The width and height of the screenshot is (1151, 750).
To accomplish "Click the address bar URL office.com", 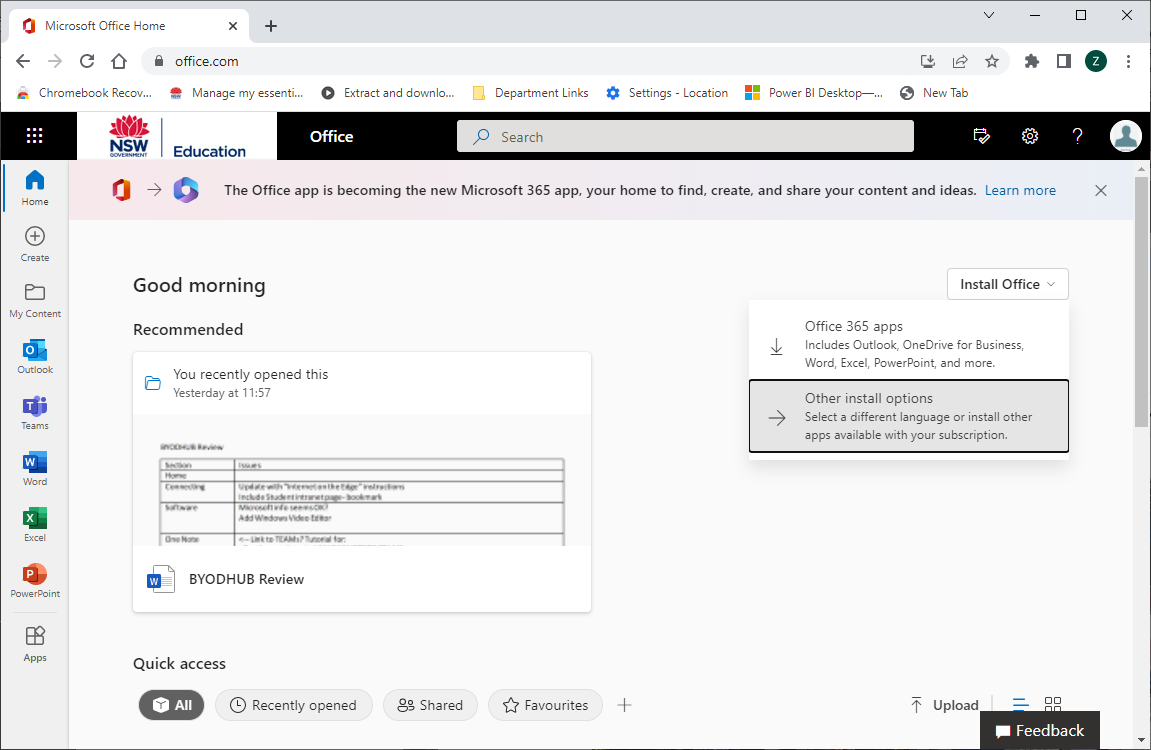I will click(x=206, y=61).
